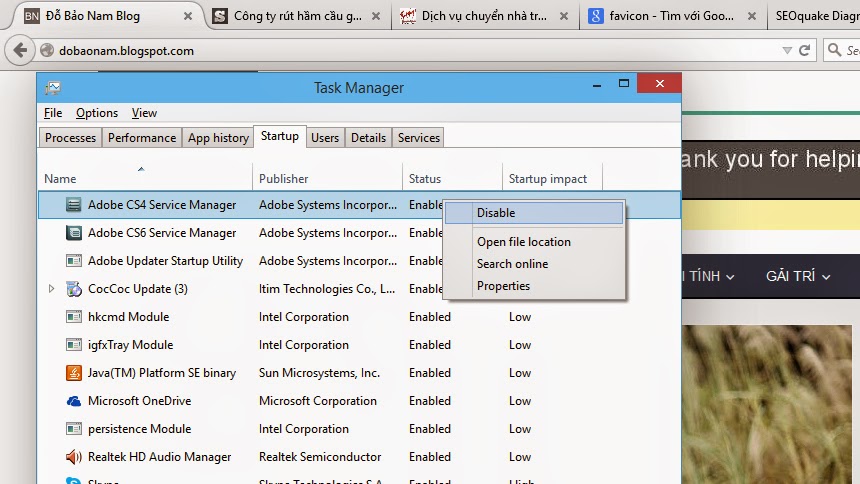Screen dimensions: 860x484
Task: Click the BN favicon of the blog tab
Action: tap(32, 16)
